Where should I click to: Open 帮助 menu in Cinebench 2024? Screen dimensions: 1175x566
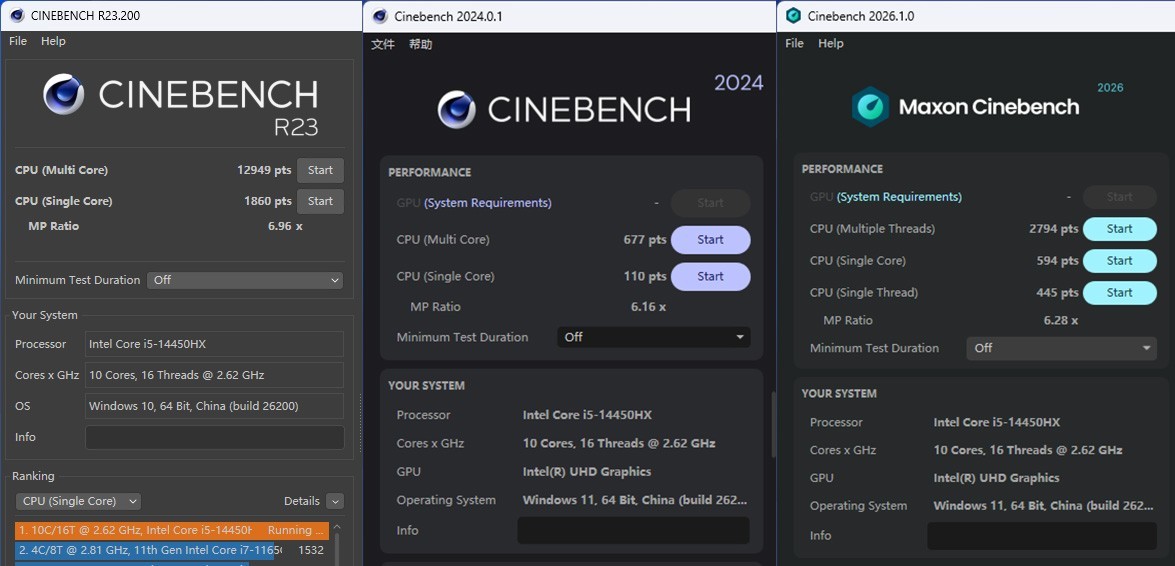(420, 44)
